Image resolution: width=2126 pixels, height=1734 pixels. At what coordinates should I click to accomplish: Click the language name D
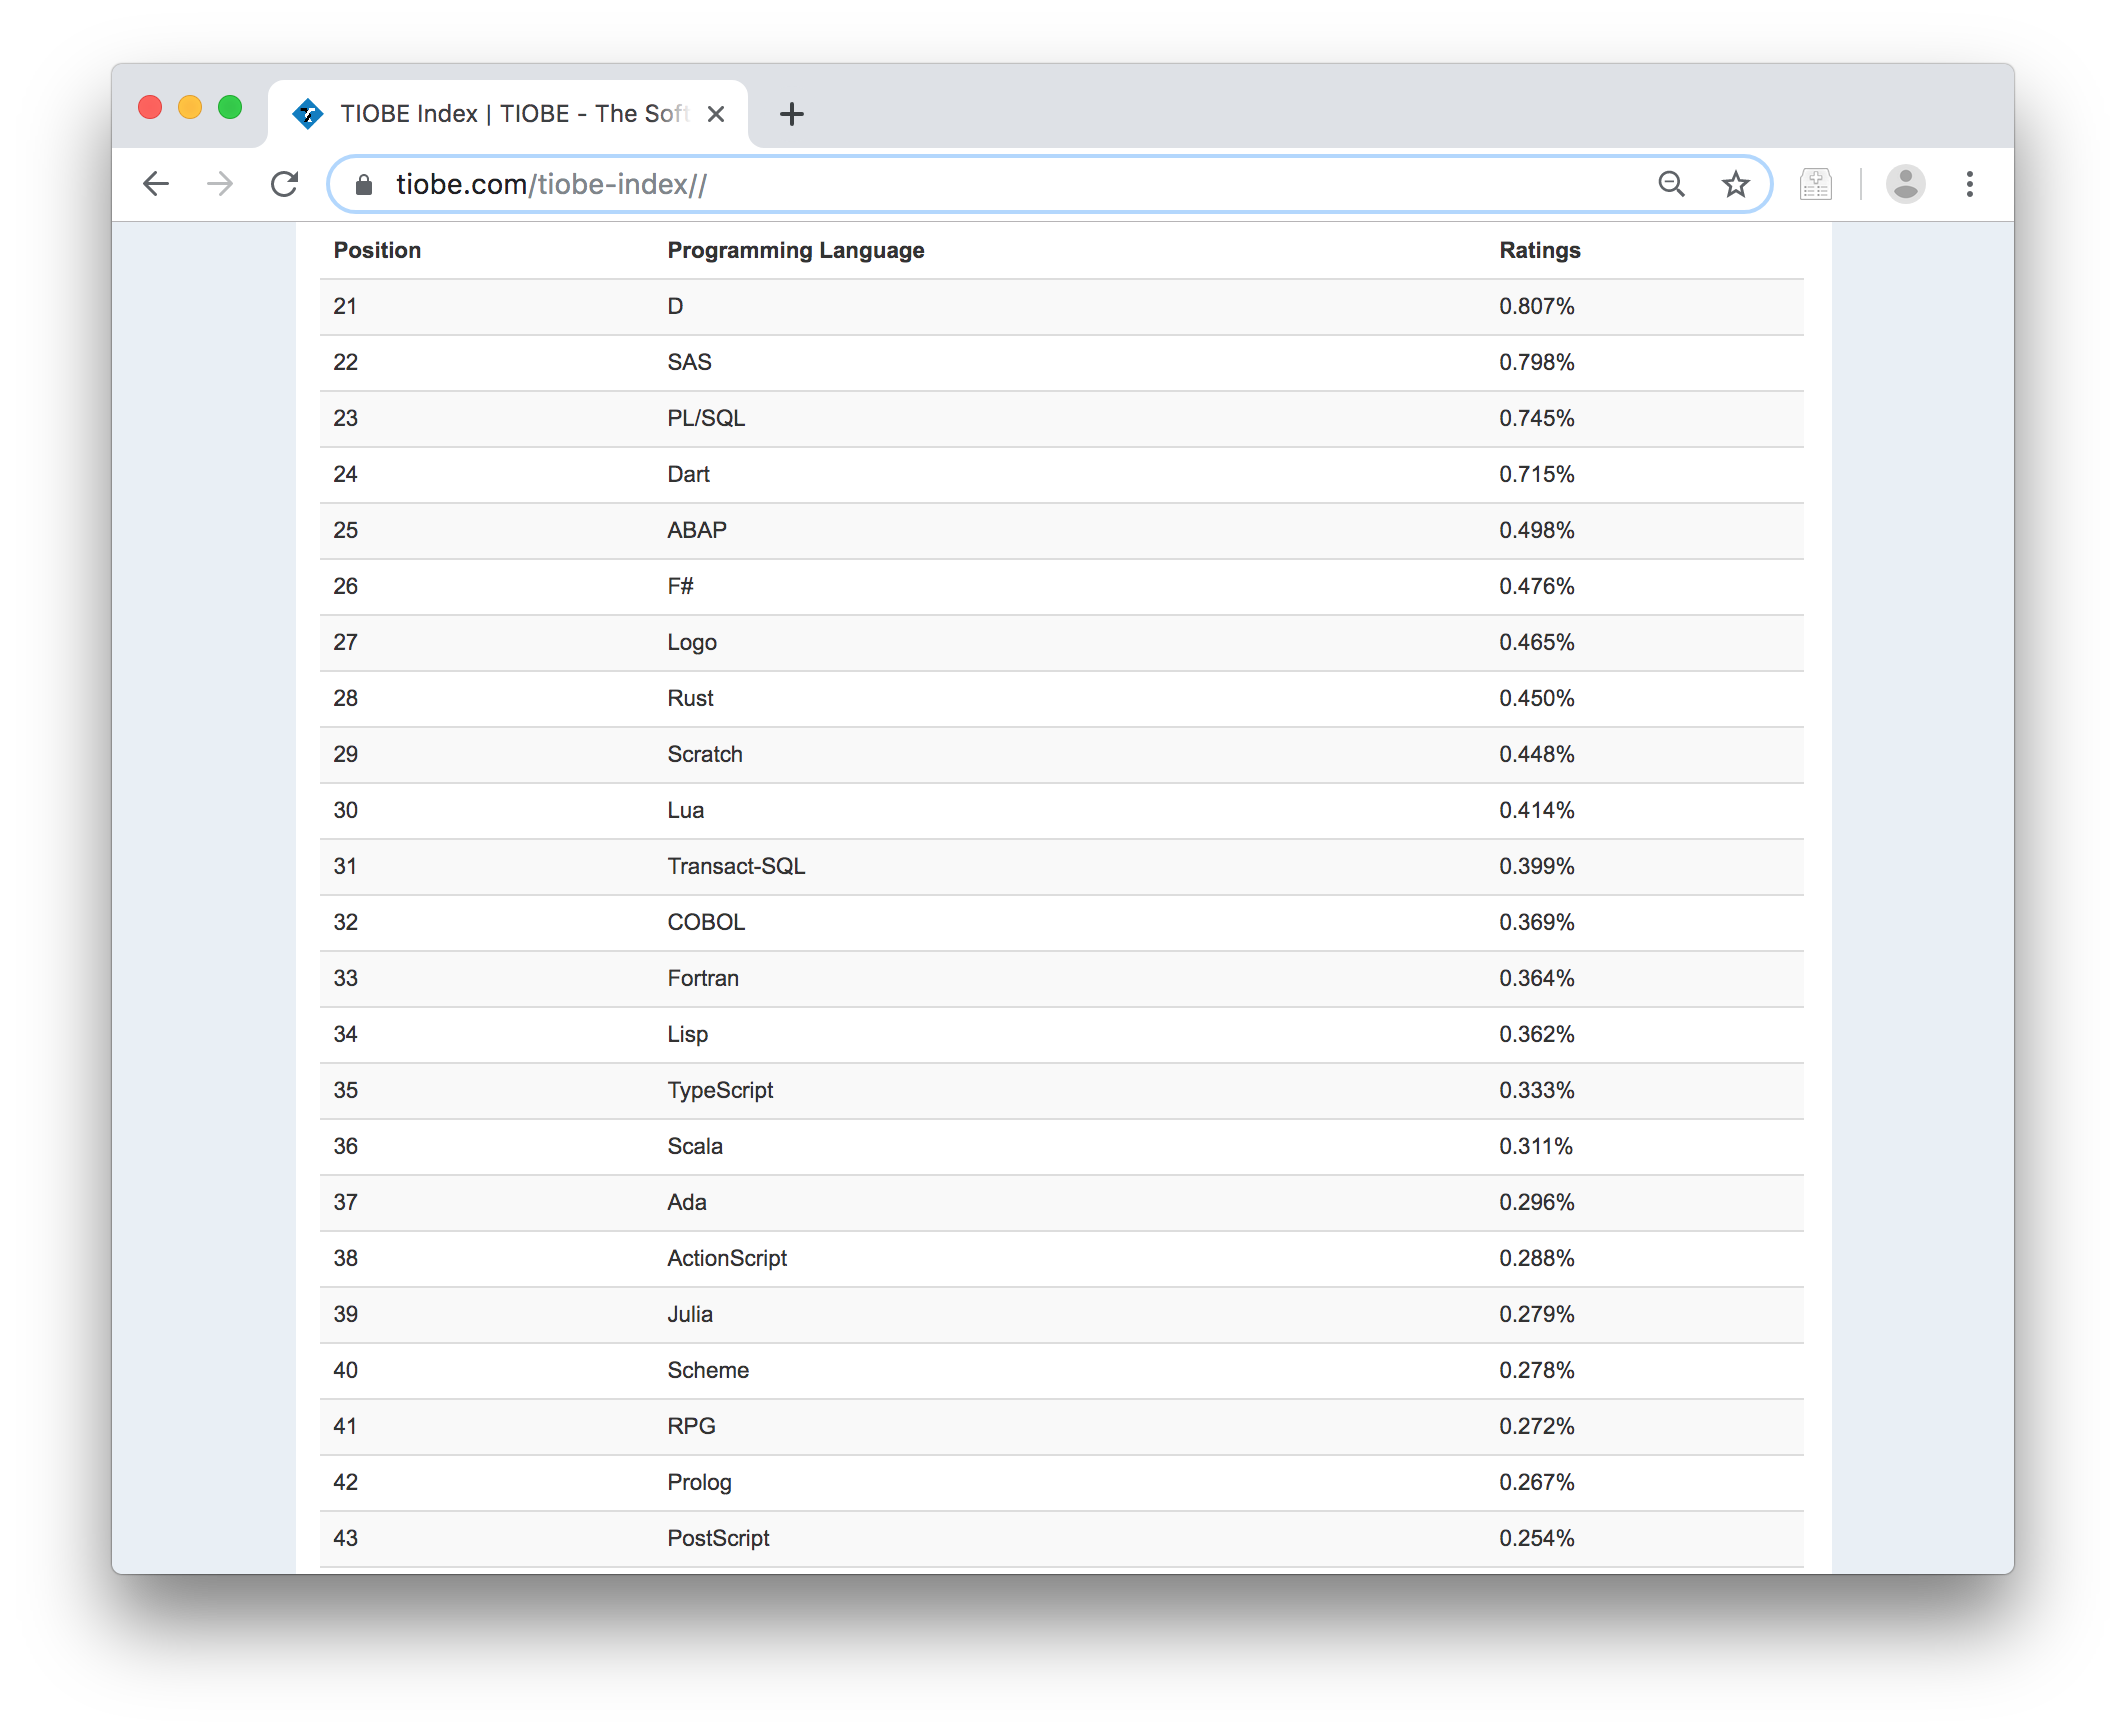tap(676, 306)
